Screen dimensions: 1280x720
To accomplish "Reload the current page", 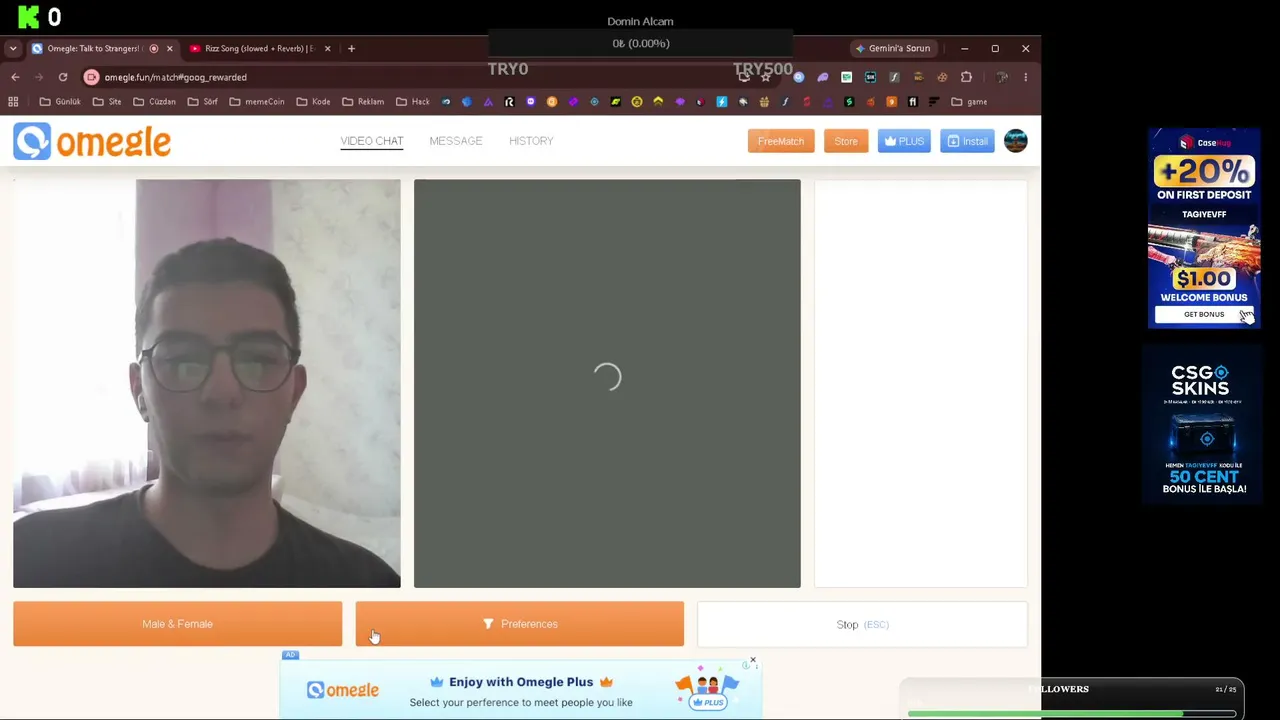I will point(63,77).
